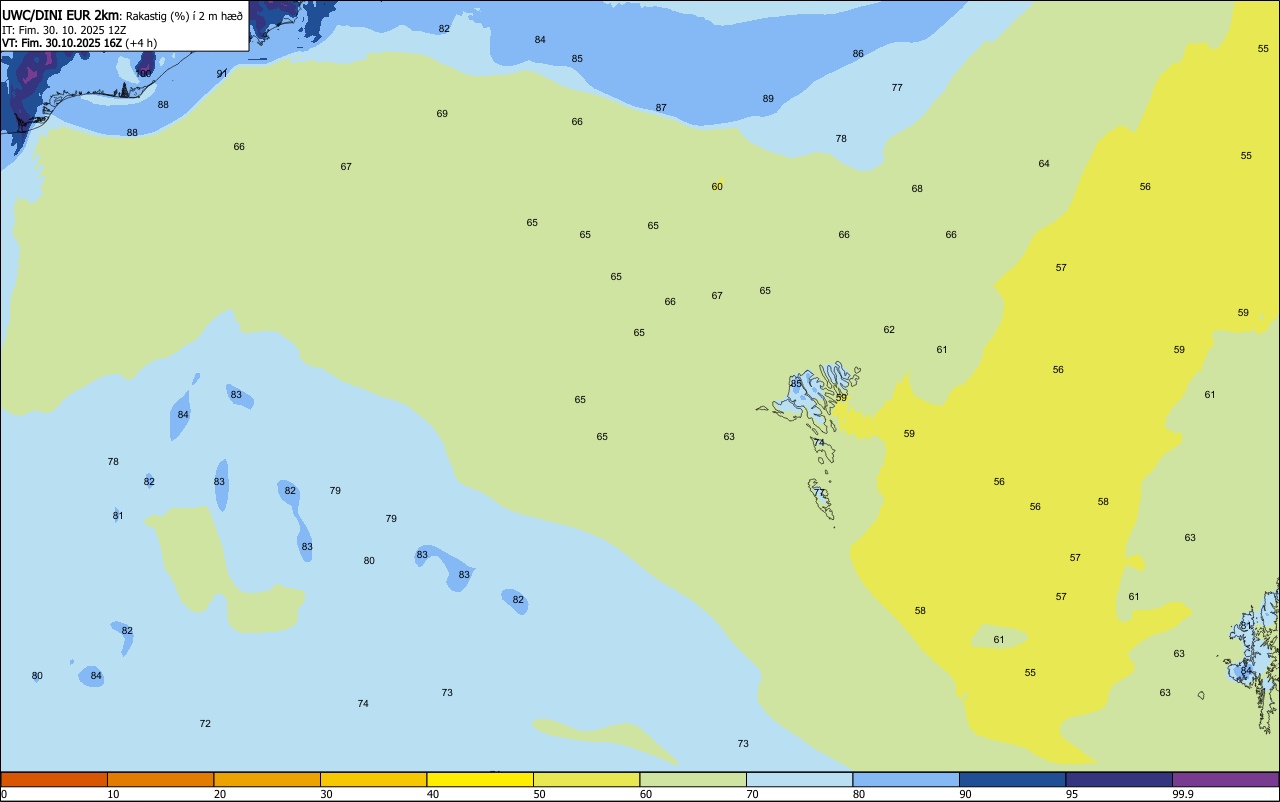Click the purple legend swatch above 99.9
This screenshot has height=802, width=1280.
[1225, 779]
